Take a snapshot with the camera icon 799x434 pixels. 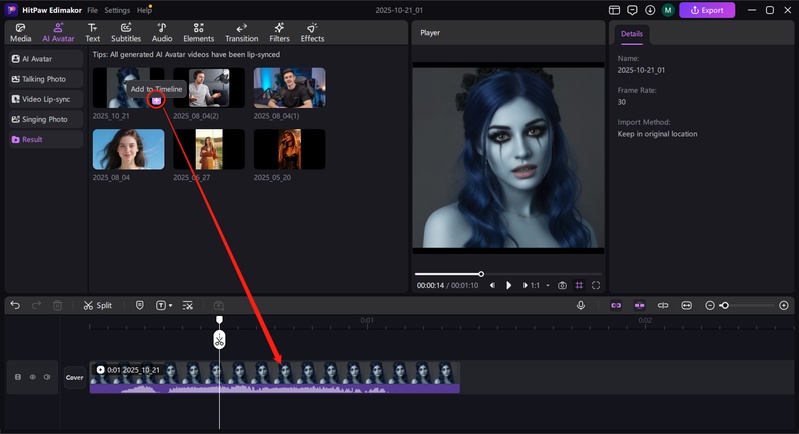562,285
